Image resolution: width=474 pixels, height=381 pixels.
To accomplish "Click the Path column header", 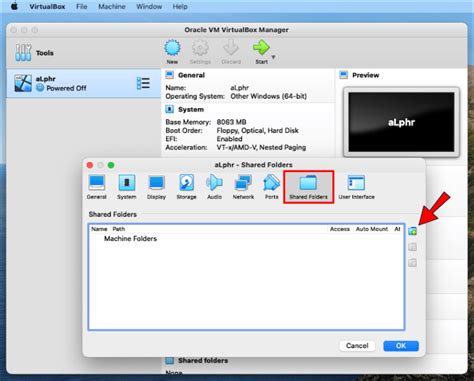I will click(119, 229).
